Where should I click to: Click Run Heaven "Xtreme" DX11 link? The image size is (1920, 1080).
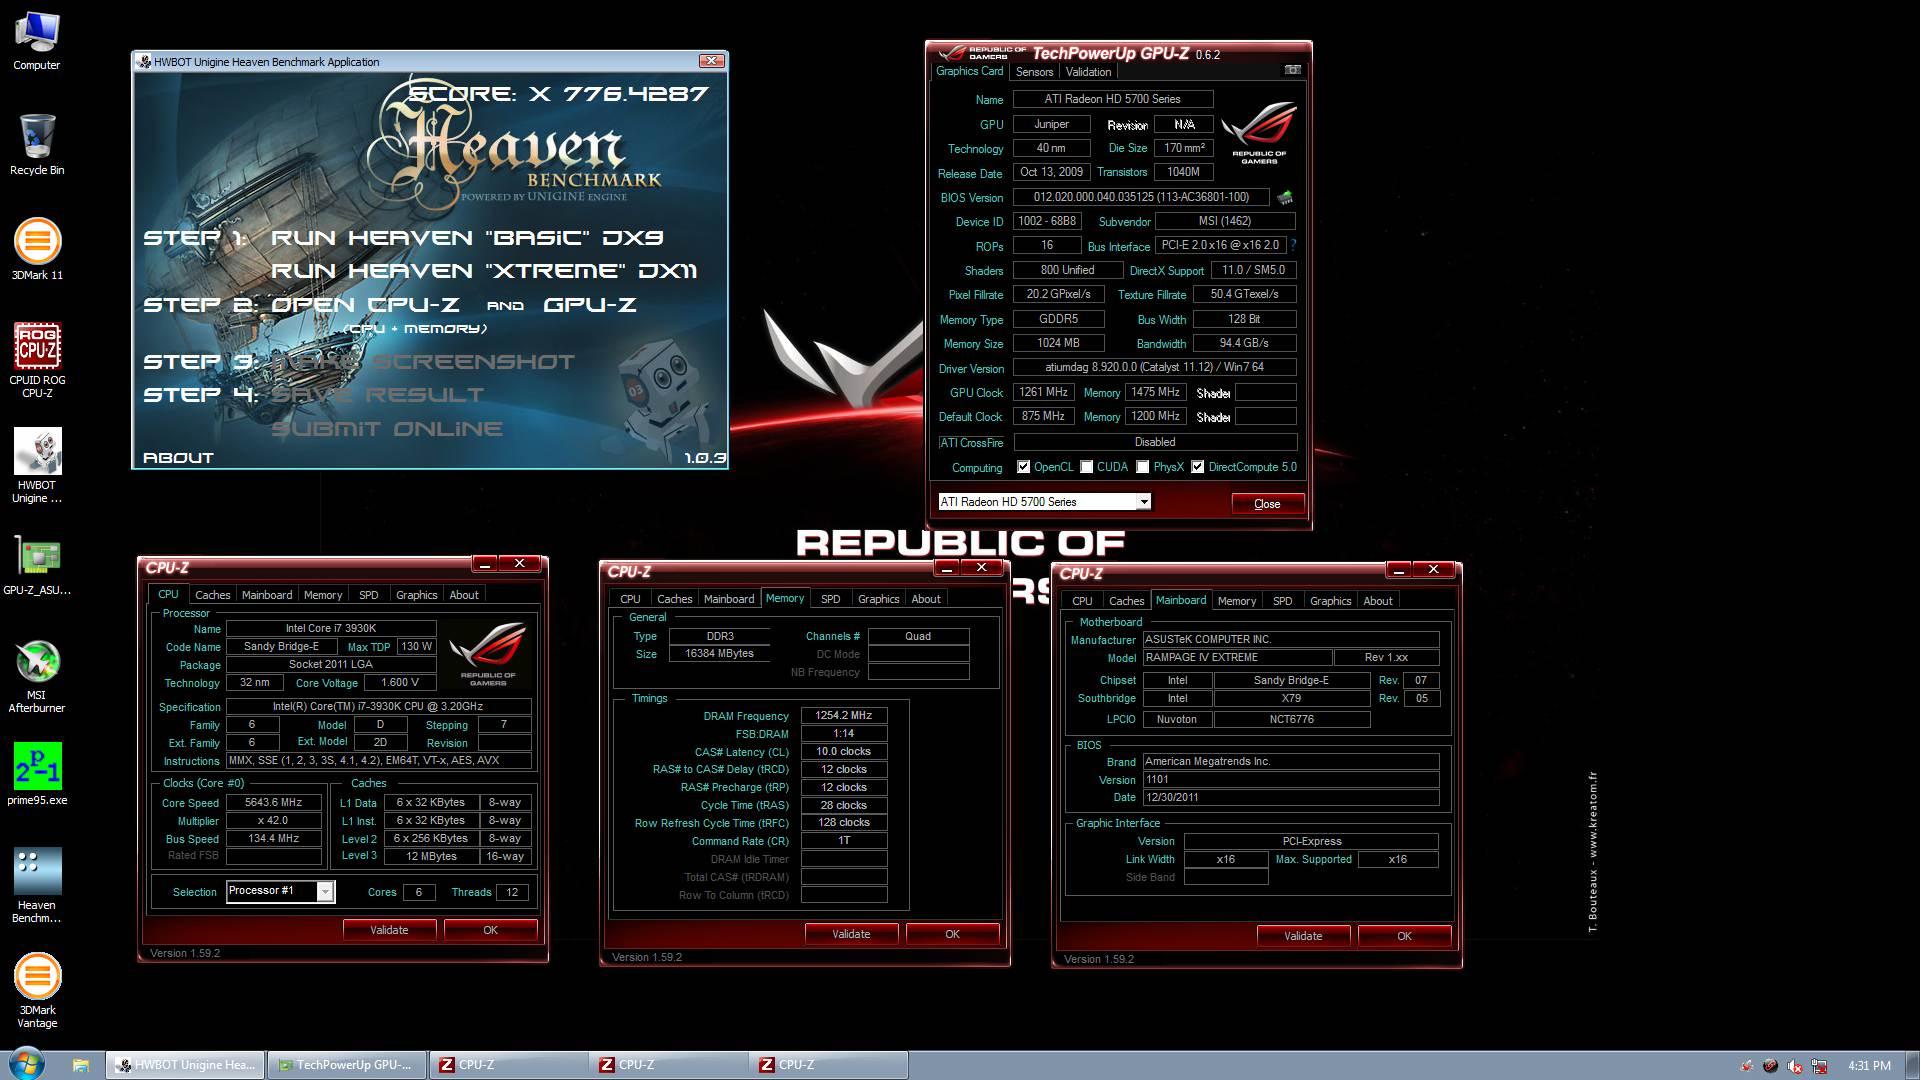coord(484,271)
